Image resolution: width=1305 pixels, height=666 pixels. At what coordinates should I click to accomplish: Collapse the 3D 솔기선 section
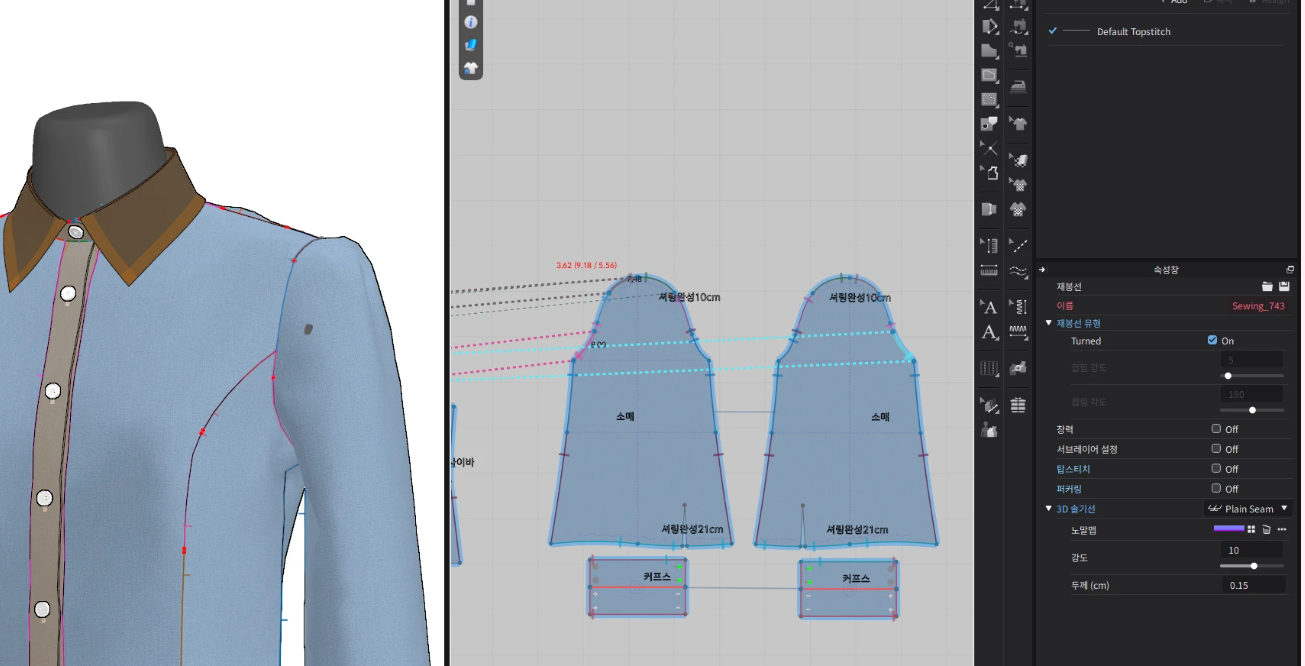click(1049, 509)
